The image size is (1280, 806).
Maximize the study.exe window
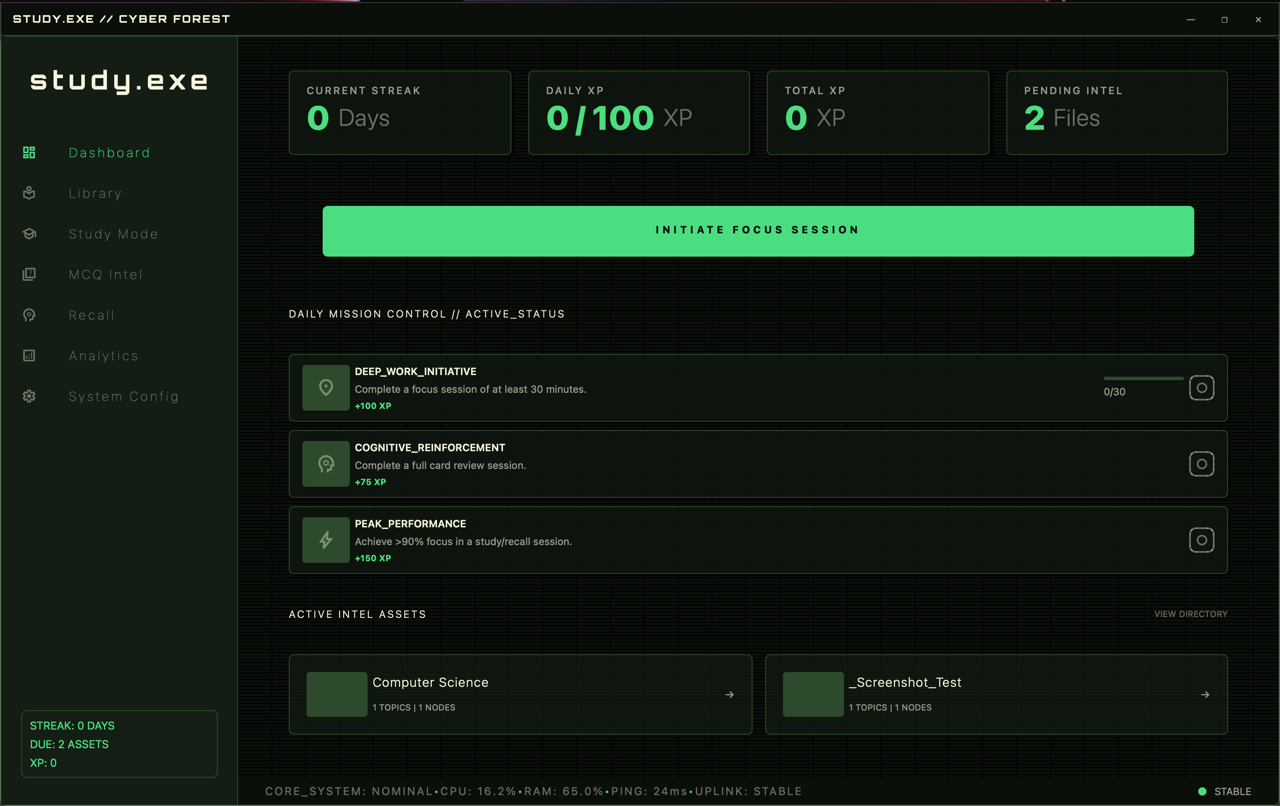tap(1224, 19)
